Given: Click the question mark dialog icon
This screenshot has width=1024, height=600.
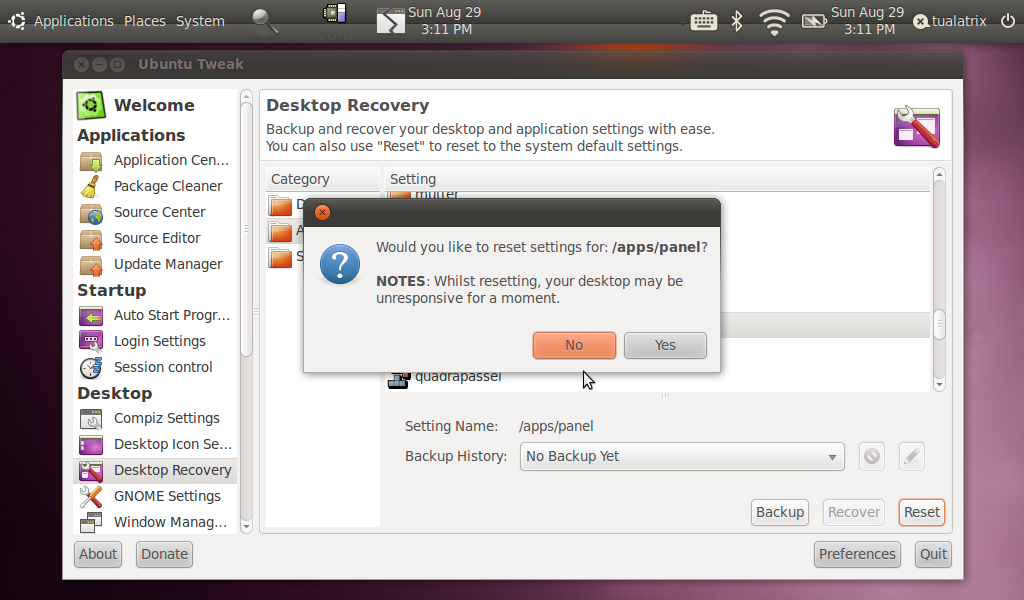Looking at the screenshot, I should (340, 264).
